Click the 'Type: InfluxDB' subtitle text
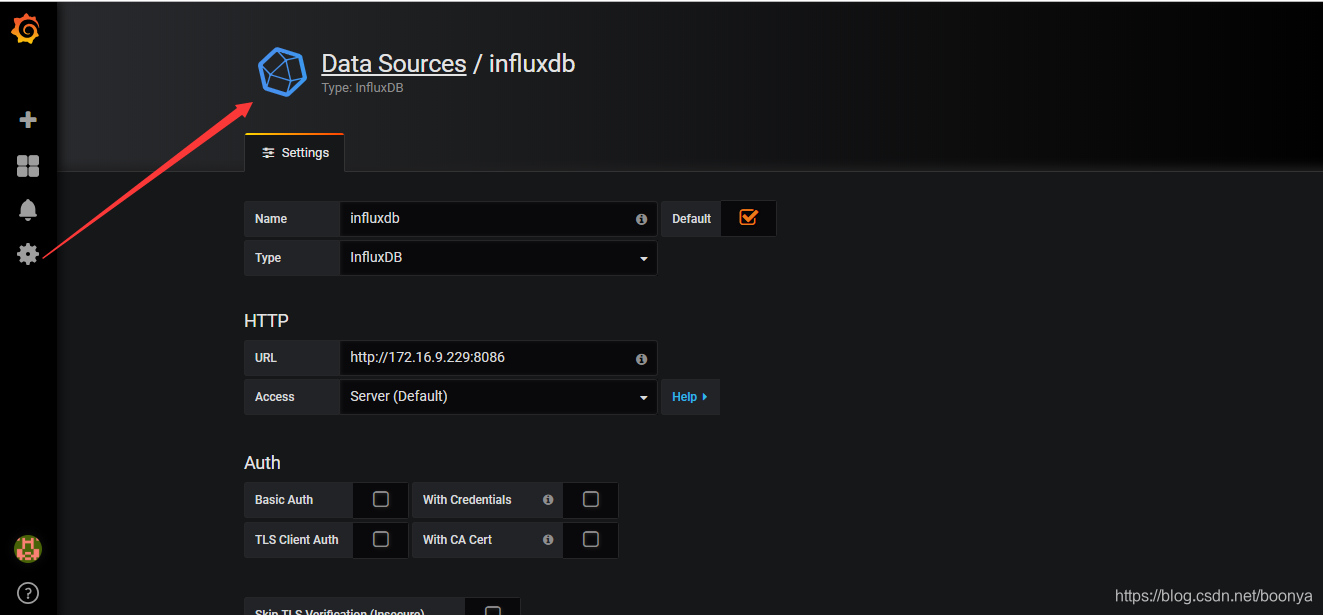 (x=362, y=88)
